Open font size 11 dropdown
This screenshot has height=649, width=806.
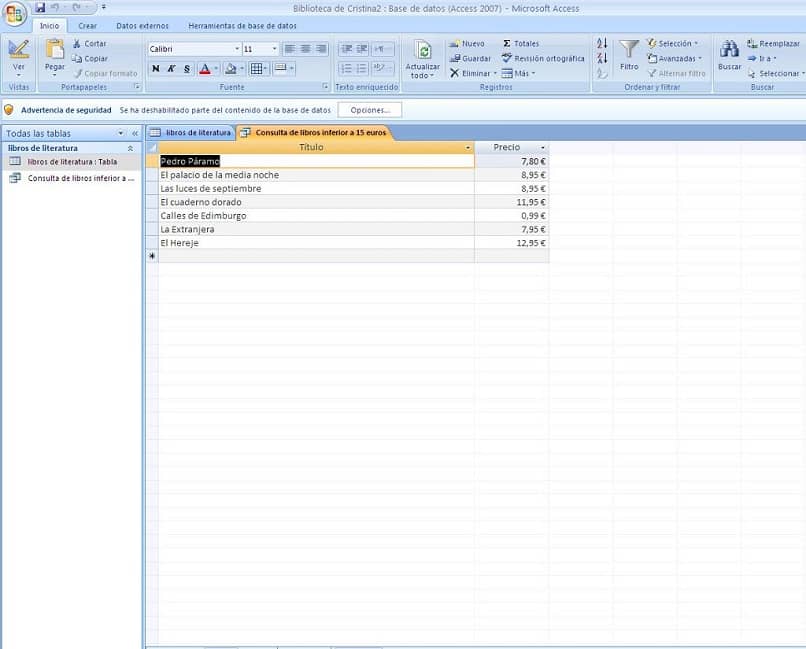[274, 49]
